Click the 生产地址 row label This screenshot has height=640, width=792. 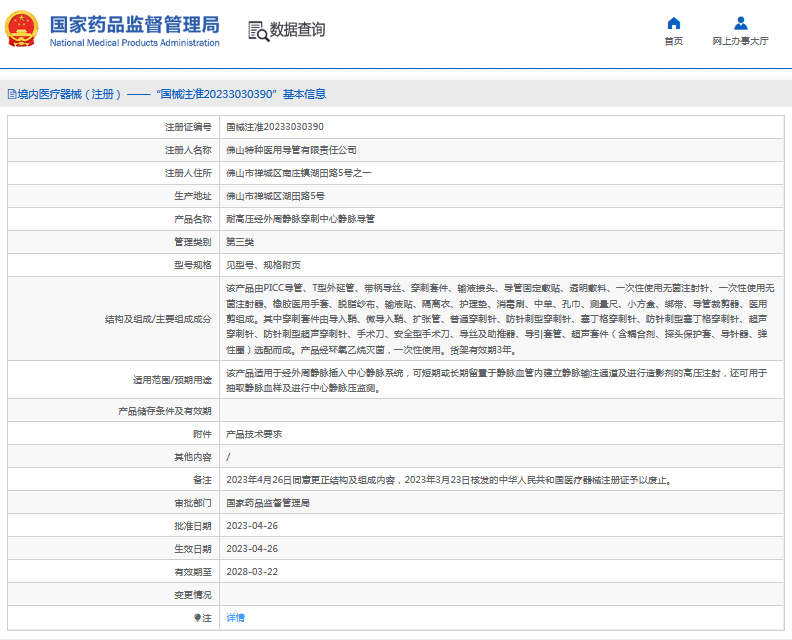click(x=192, y=196)
